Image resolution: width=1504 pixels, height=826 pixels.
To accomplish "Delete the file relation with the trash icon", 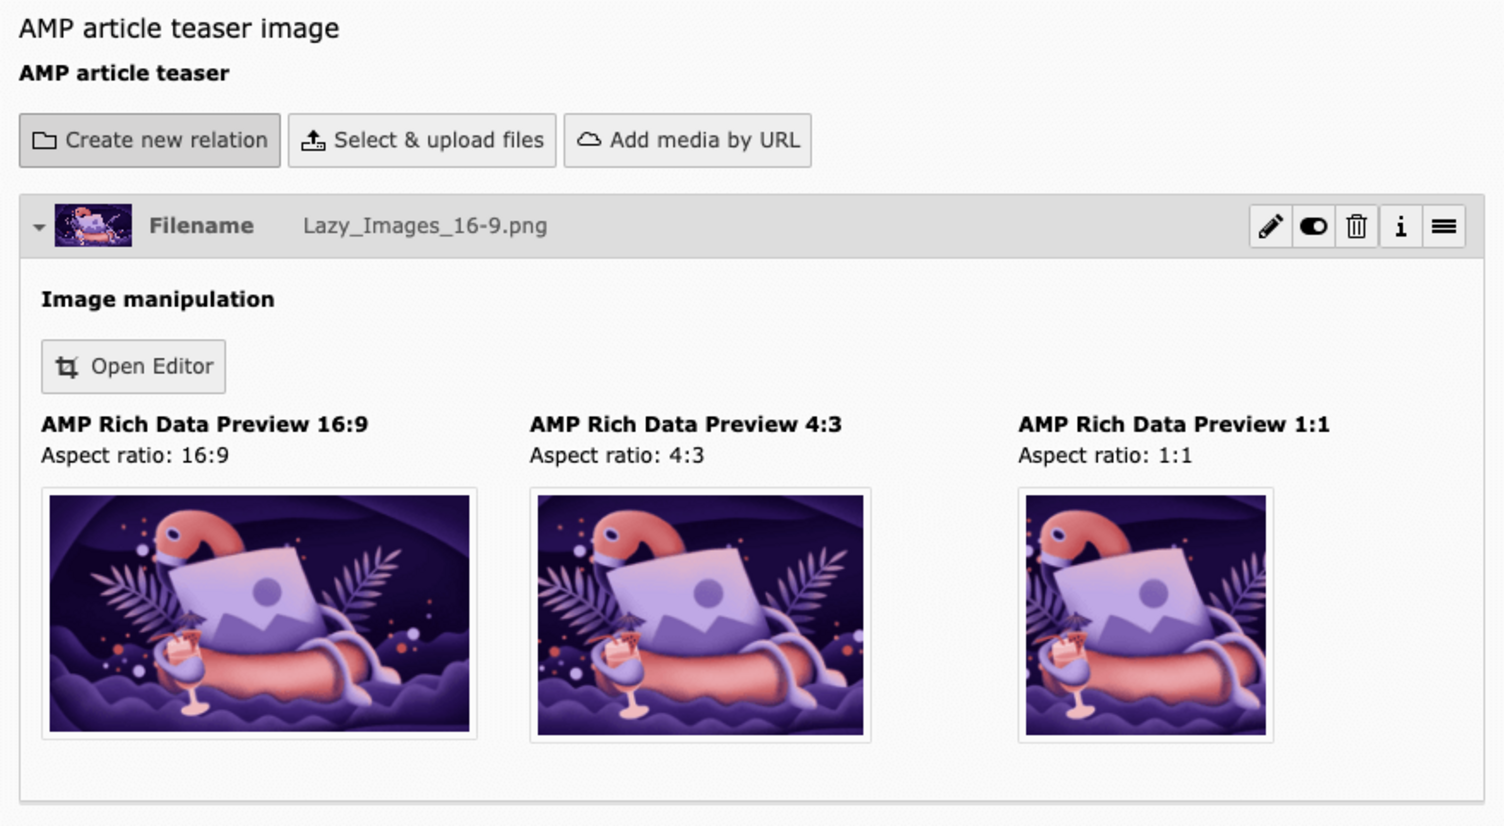I will click(x=1356, y=227).
